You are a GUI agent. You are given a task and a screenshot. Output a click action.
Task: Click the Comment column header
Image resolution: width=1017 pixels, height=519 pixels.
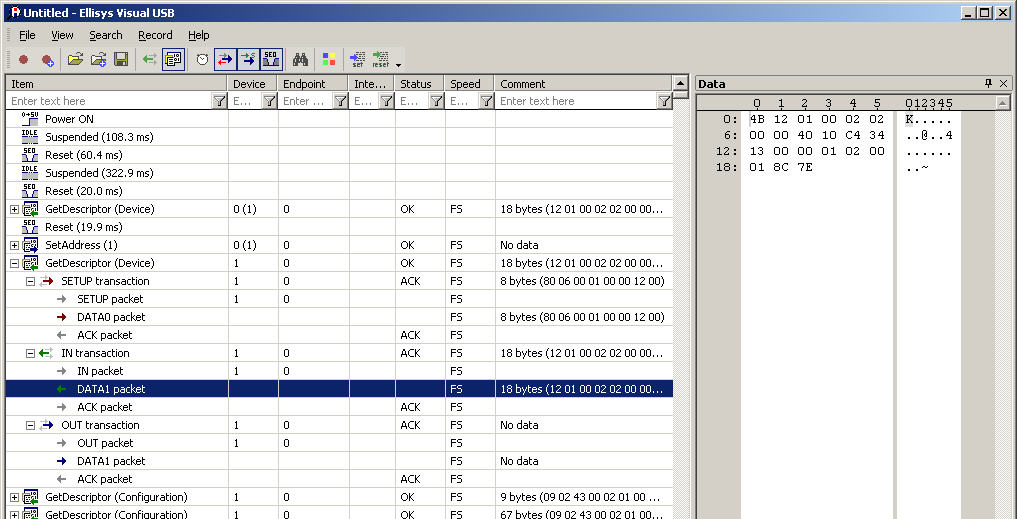[x=583, y=84]
